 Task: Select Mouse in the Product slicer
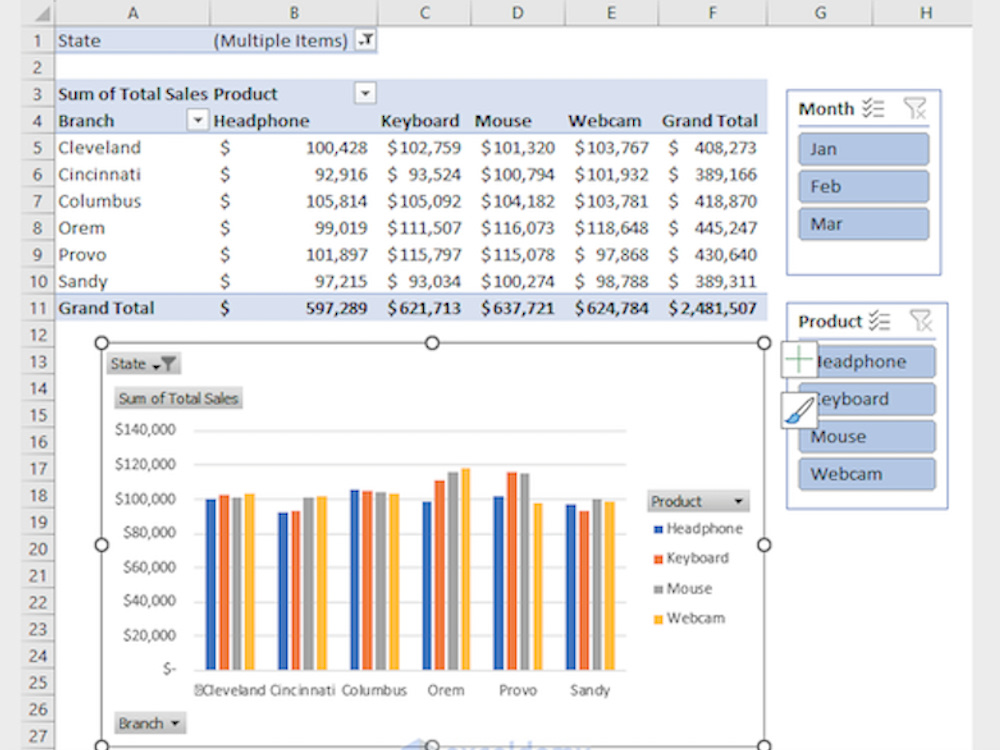[867, 437]
